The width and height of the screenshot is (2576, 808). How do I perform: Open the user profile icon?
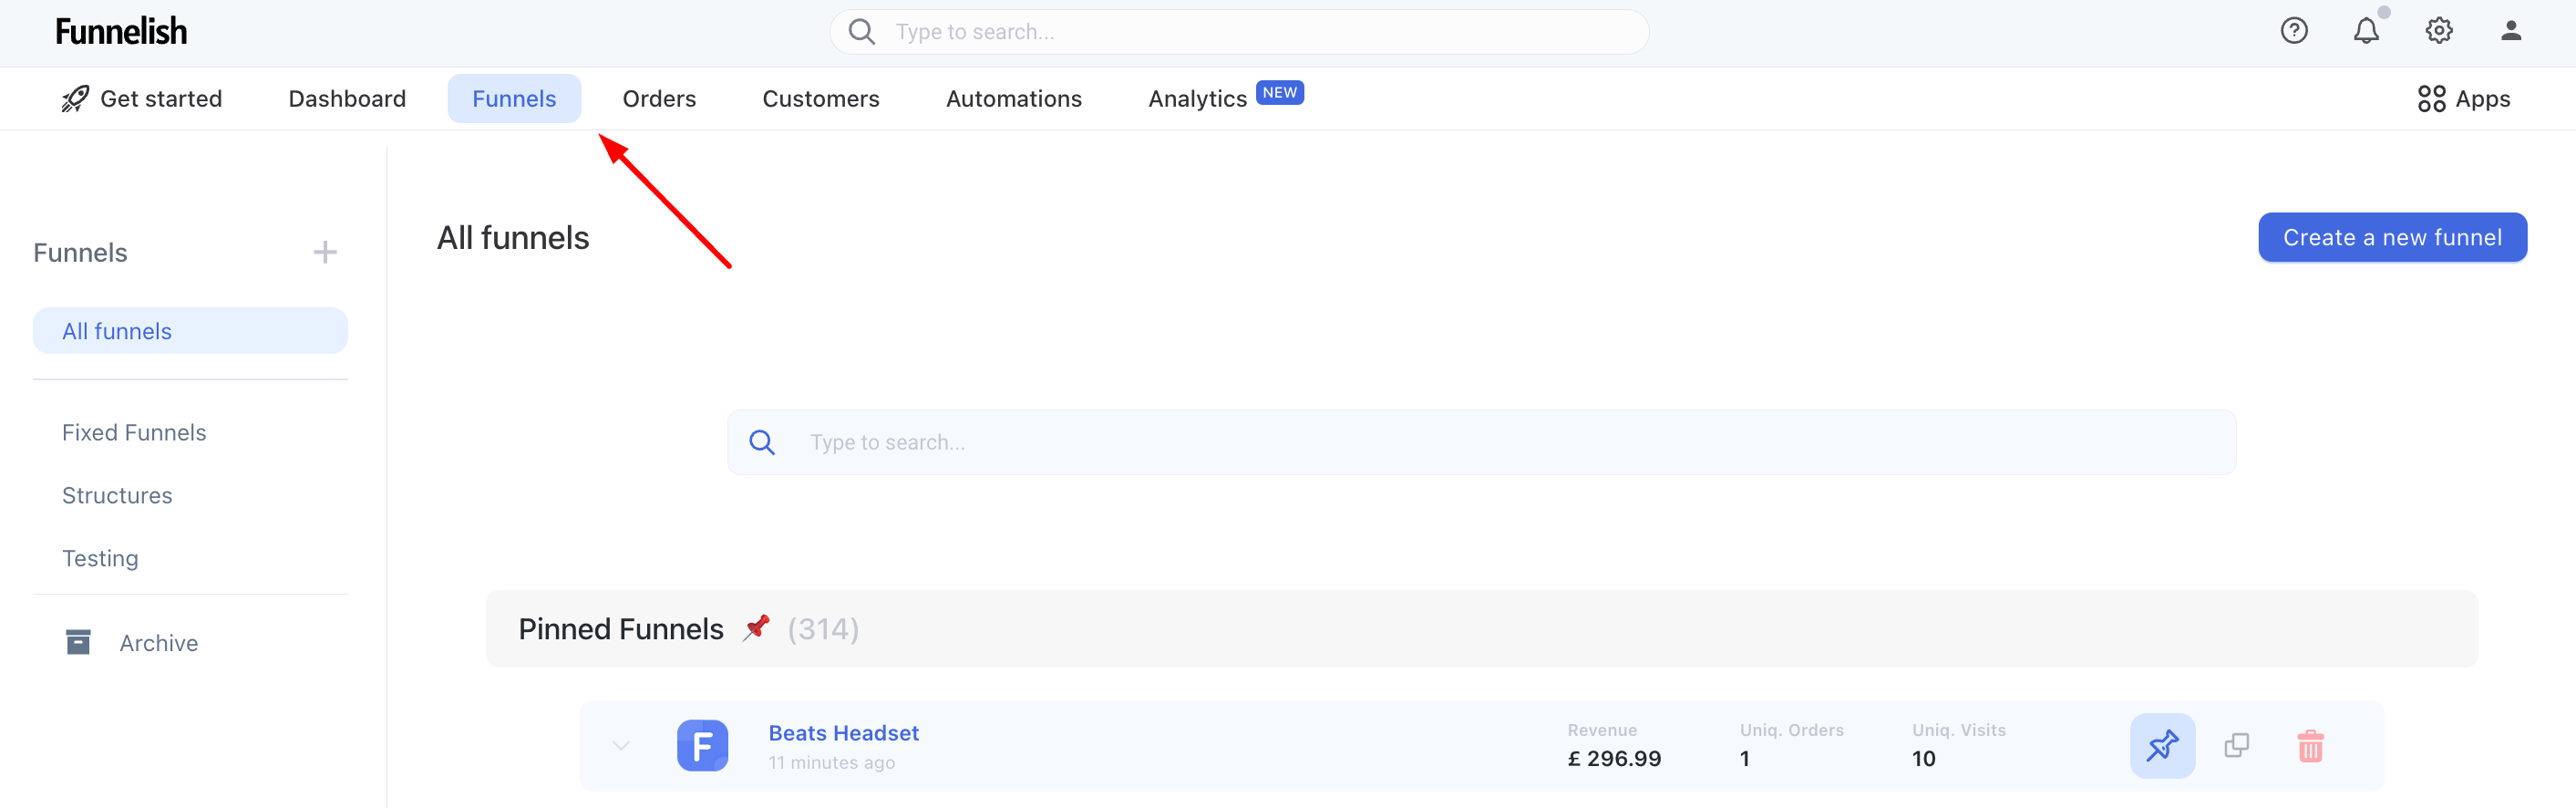[2510, 31]
